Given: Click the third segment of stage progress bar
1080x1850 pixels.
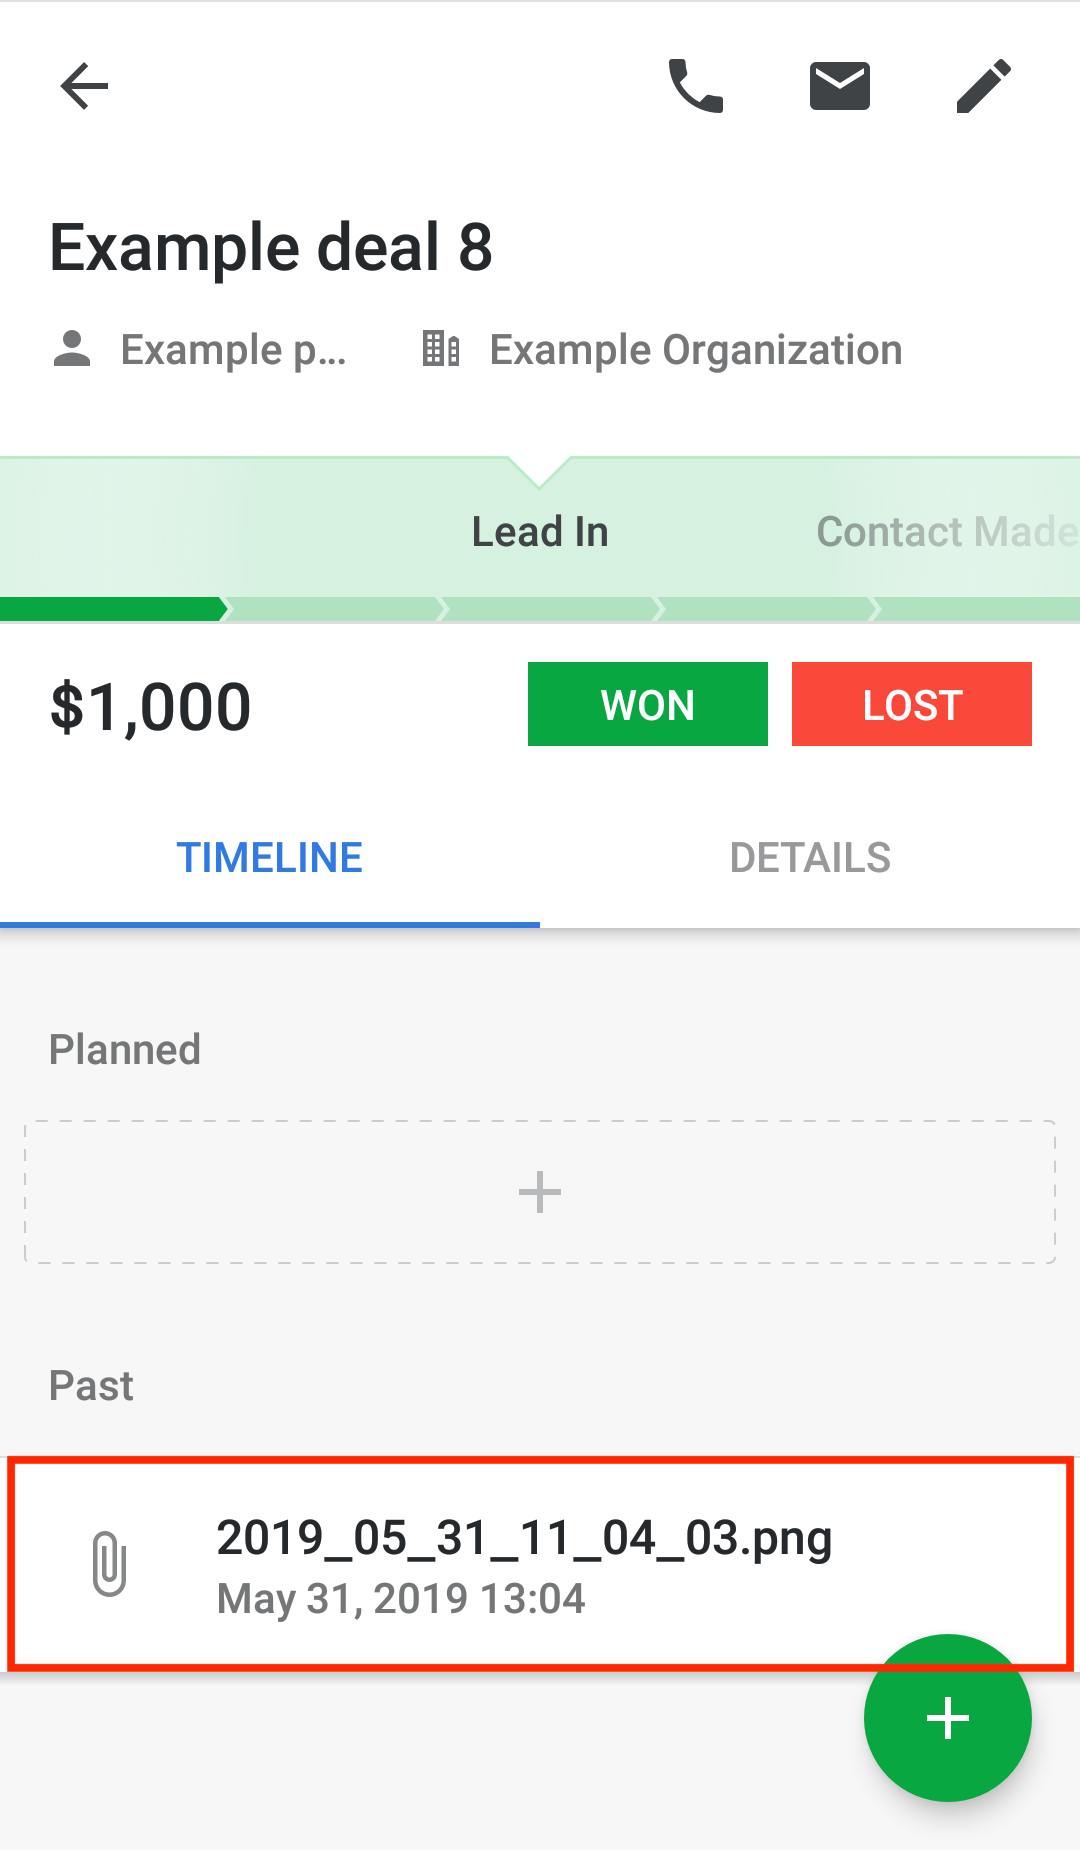Looking at the screenshot, I should (552, 609).
